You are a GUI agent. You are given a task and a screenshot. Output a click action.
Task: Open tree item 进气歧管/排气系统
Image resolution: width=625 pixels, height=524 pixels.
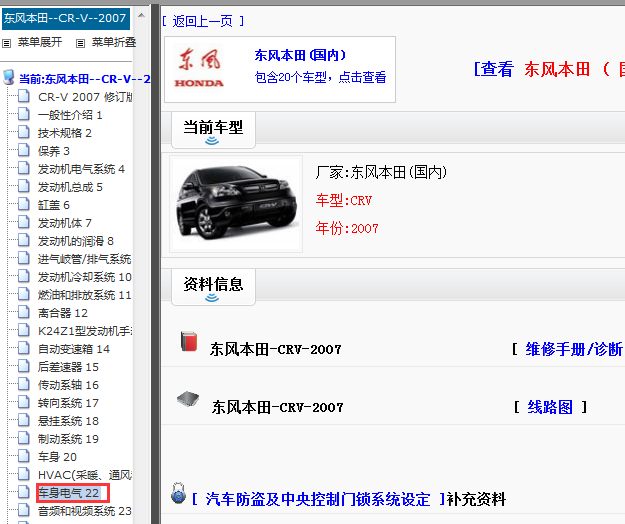[x=85, y=259]
